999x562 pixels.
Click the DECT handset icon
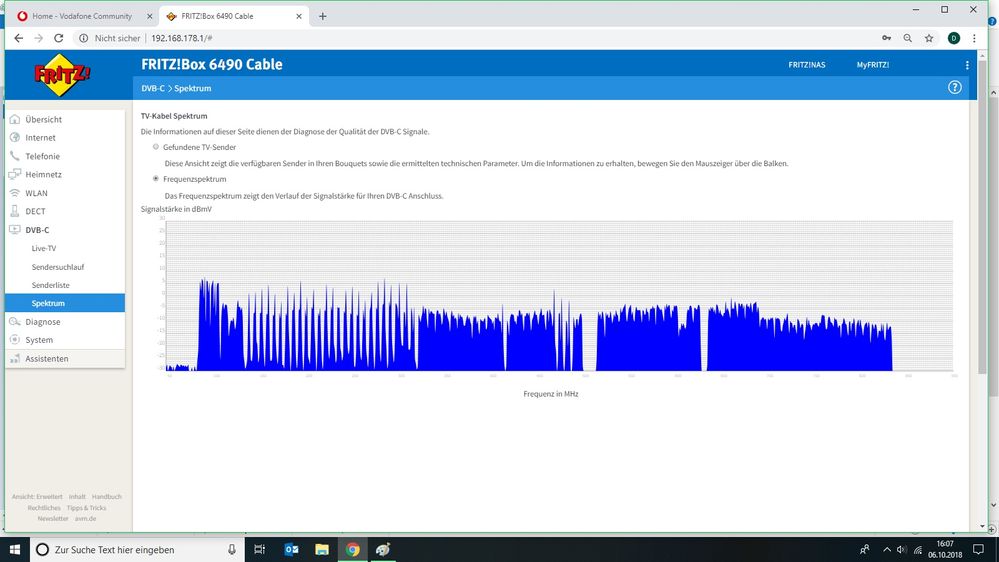pyautogui.click(x=15, y=211)
